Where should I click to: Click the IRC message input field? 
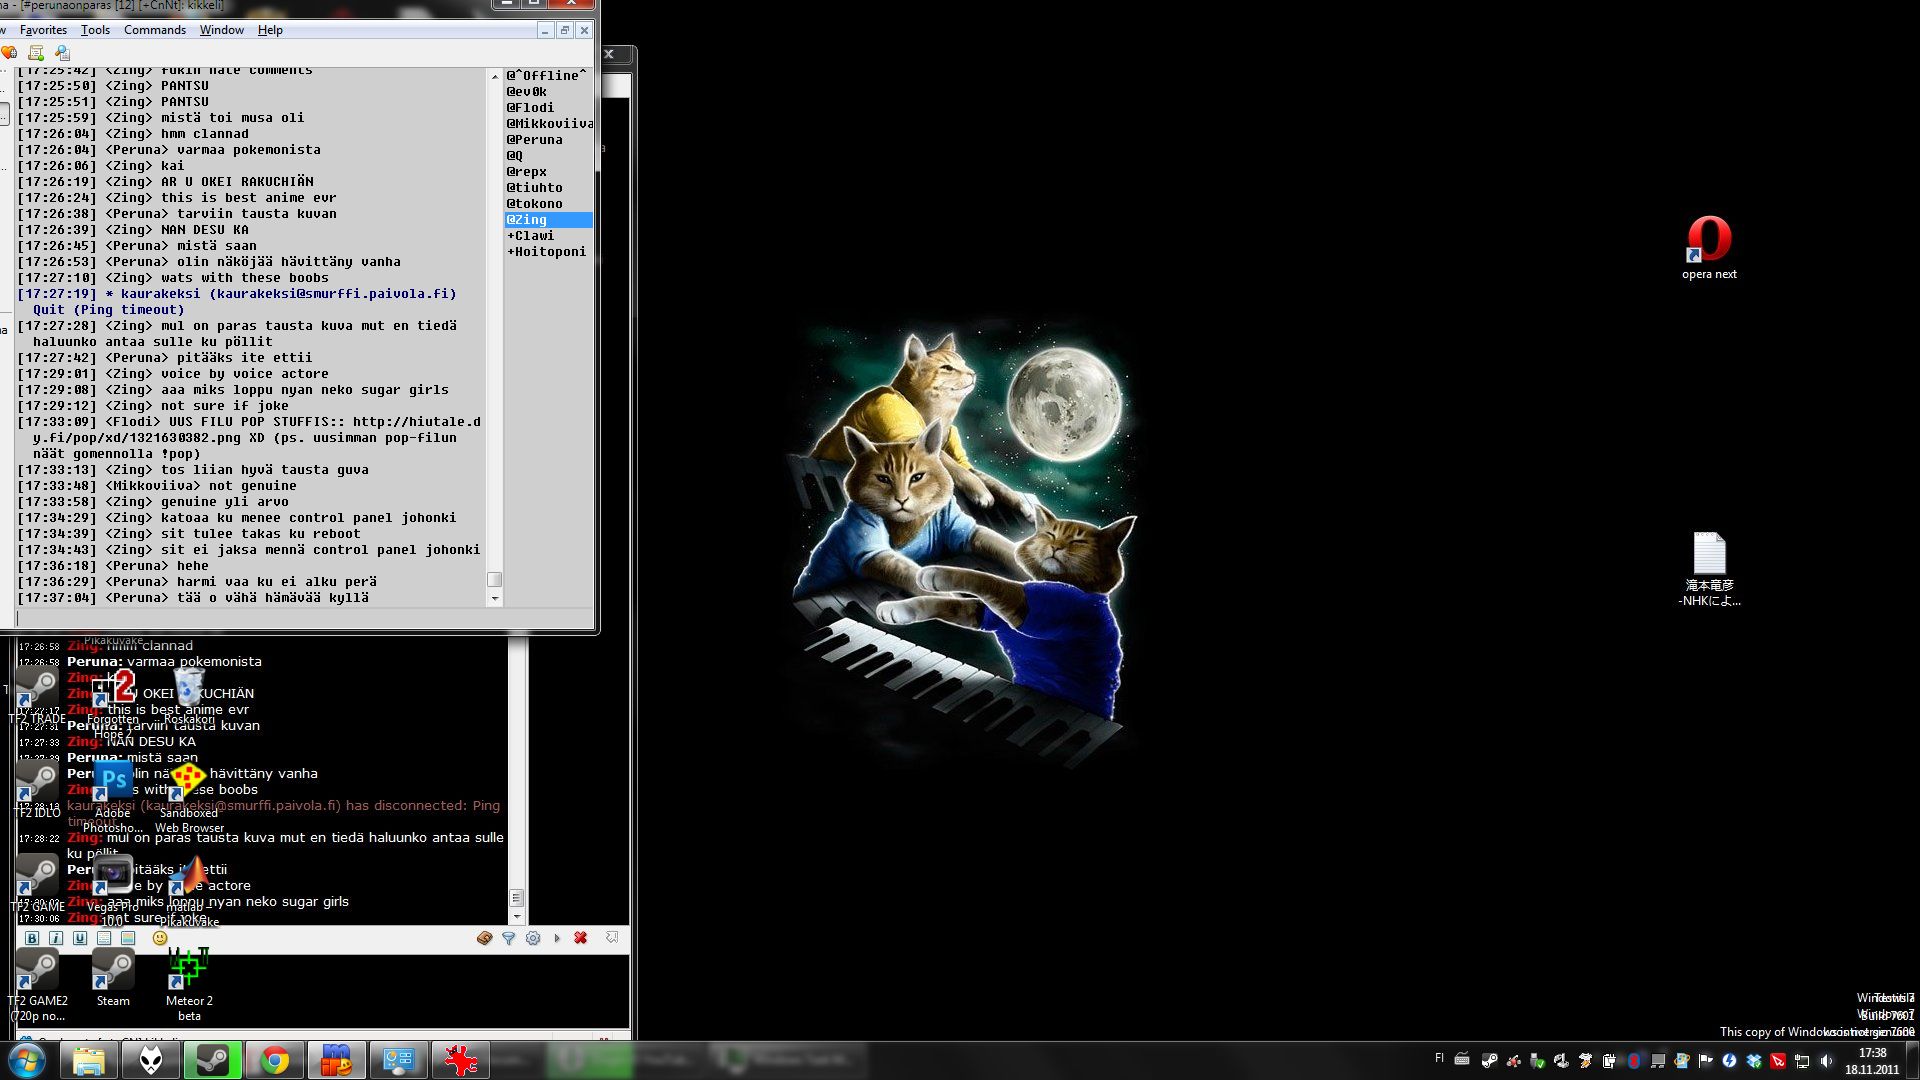coord(300,619)
